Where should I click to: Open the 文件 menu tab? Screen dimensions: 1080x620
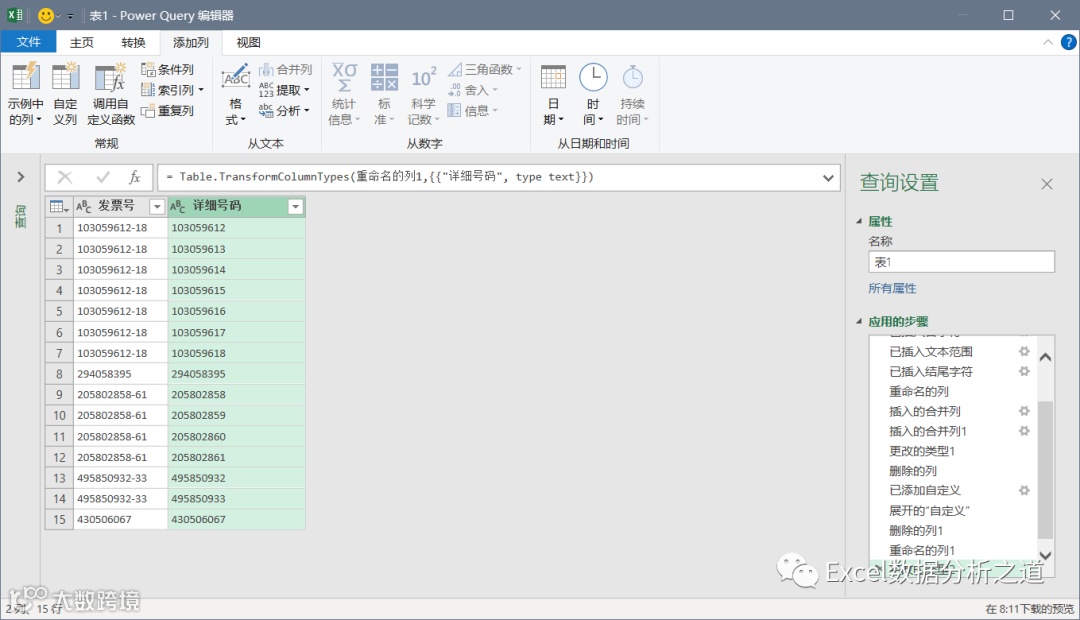(x=28, y=42)
